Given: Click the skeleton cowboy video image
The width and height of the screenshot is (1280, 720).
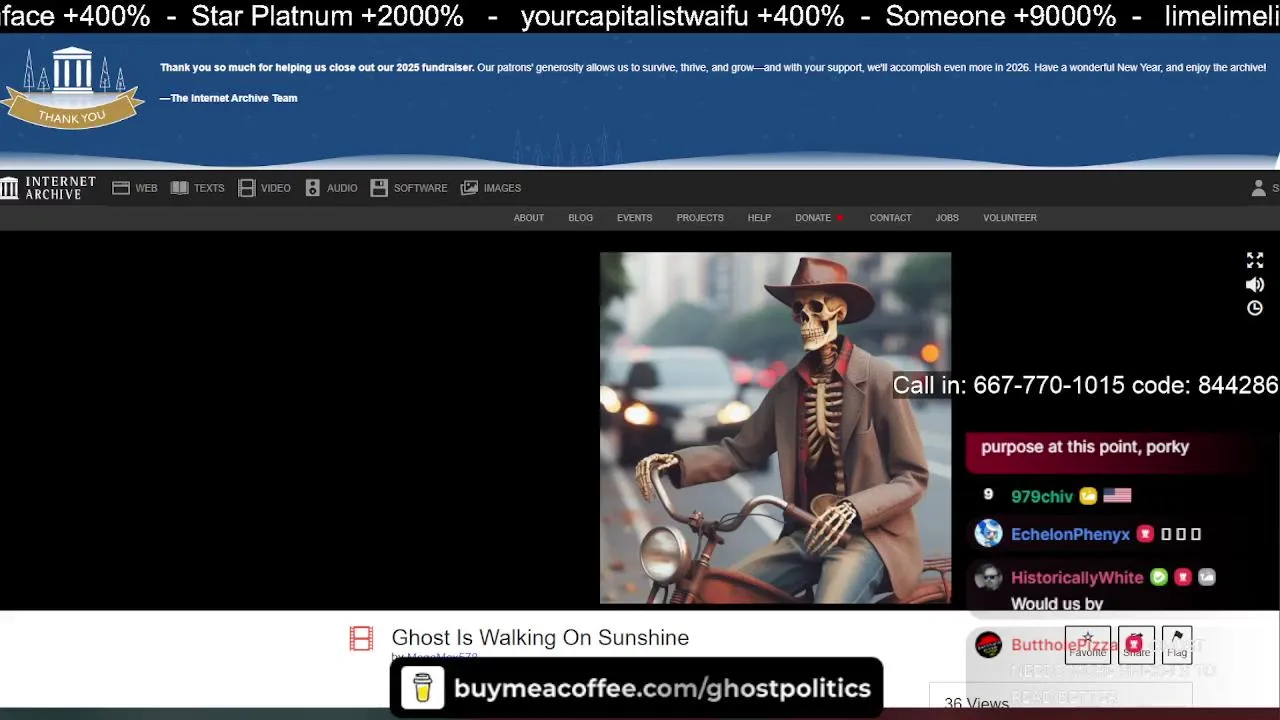Looking at the screenshot, I should click(775, 428).
